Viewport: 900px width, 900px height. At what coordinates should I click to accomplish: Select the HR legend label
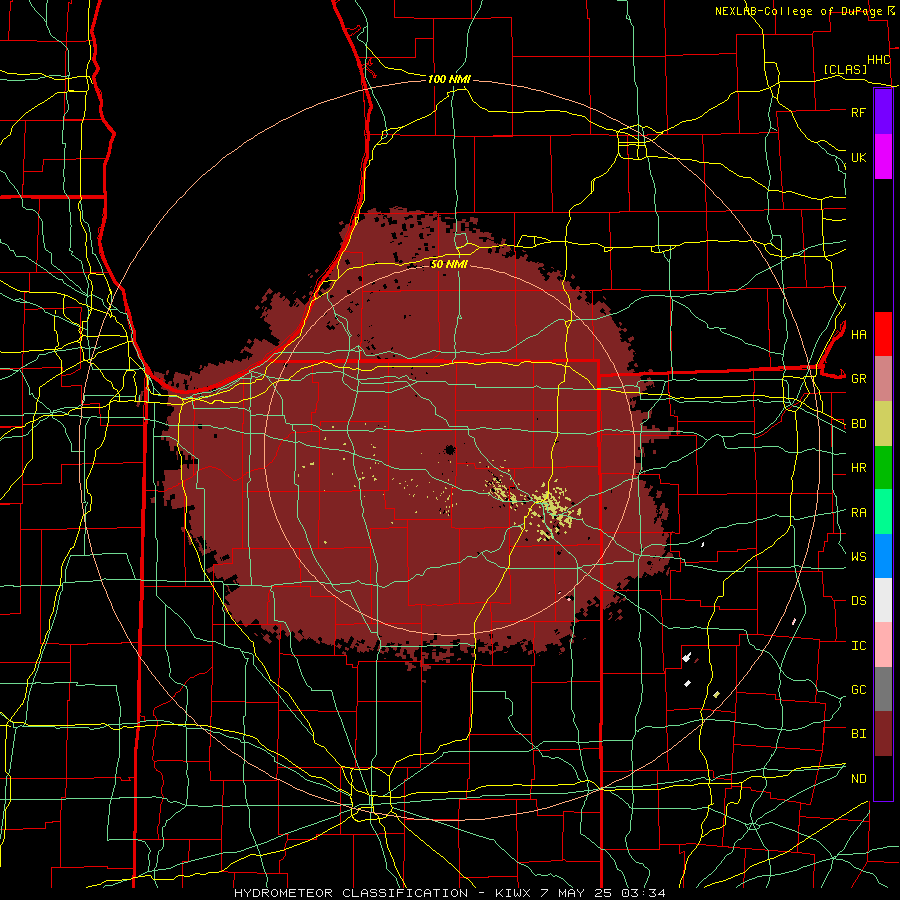[858, 468]
